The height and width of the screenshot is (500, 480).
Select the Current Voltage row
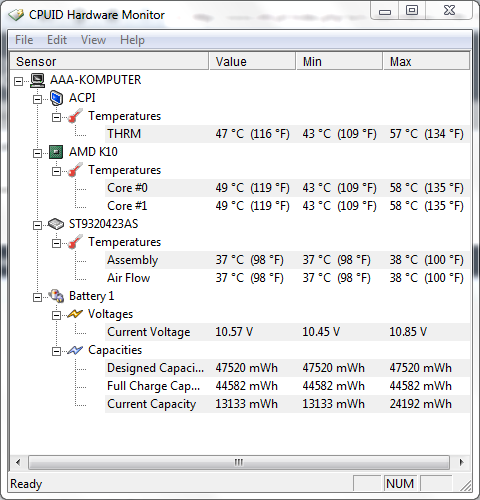287,332
